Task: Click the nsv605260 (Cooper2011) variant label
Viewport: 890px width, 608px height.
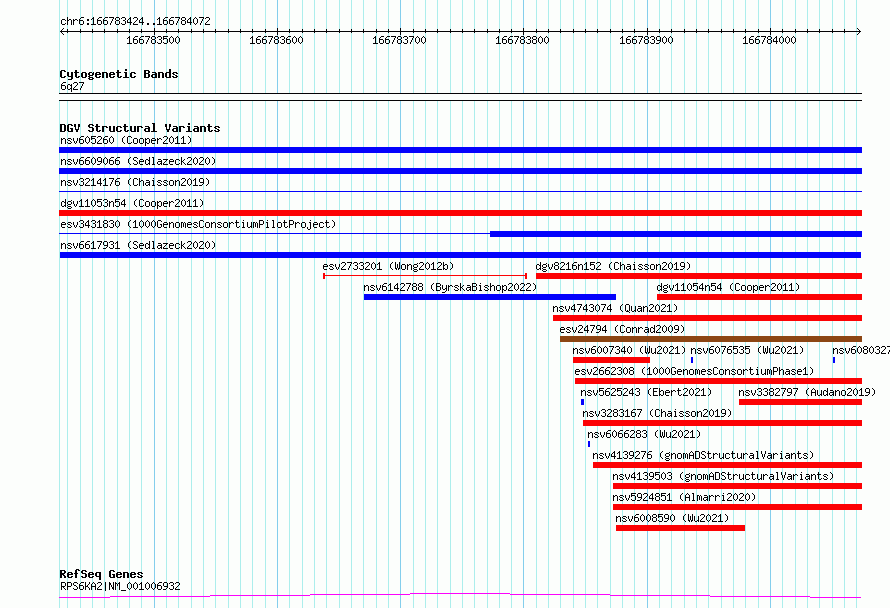Action: (x=126, y=140)
